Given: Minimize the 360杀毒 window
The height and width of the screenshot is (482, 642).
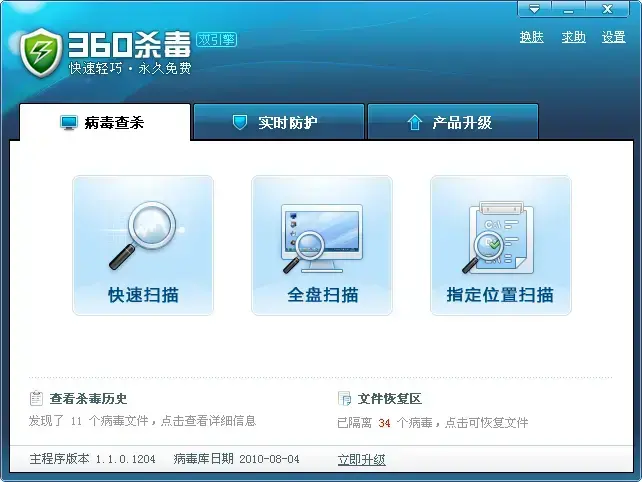Looking at the screenshot, I should pos(568,9).
